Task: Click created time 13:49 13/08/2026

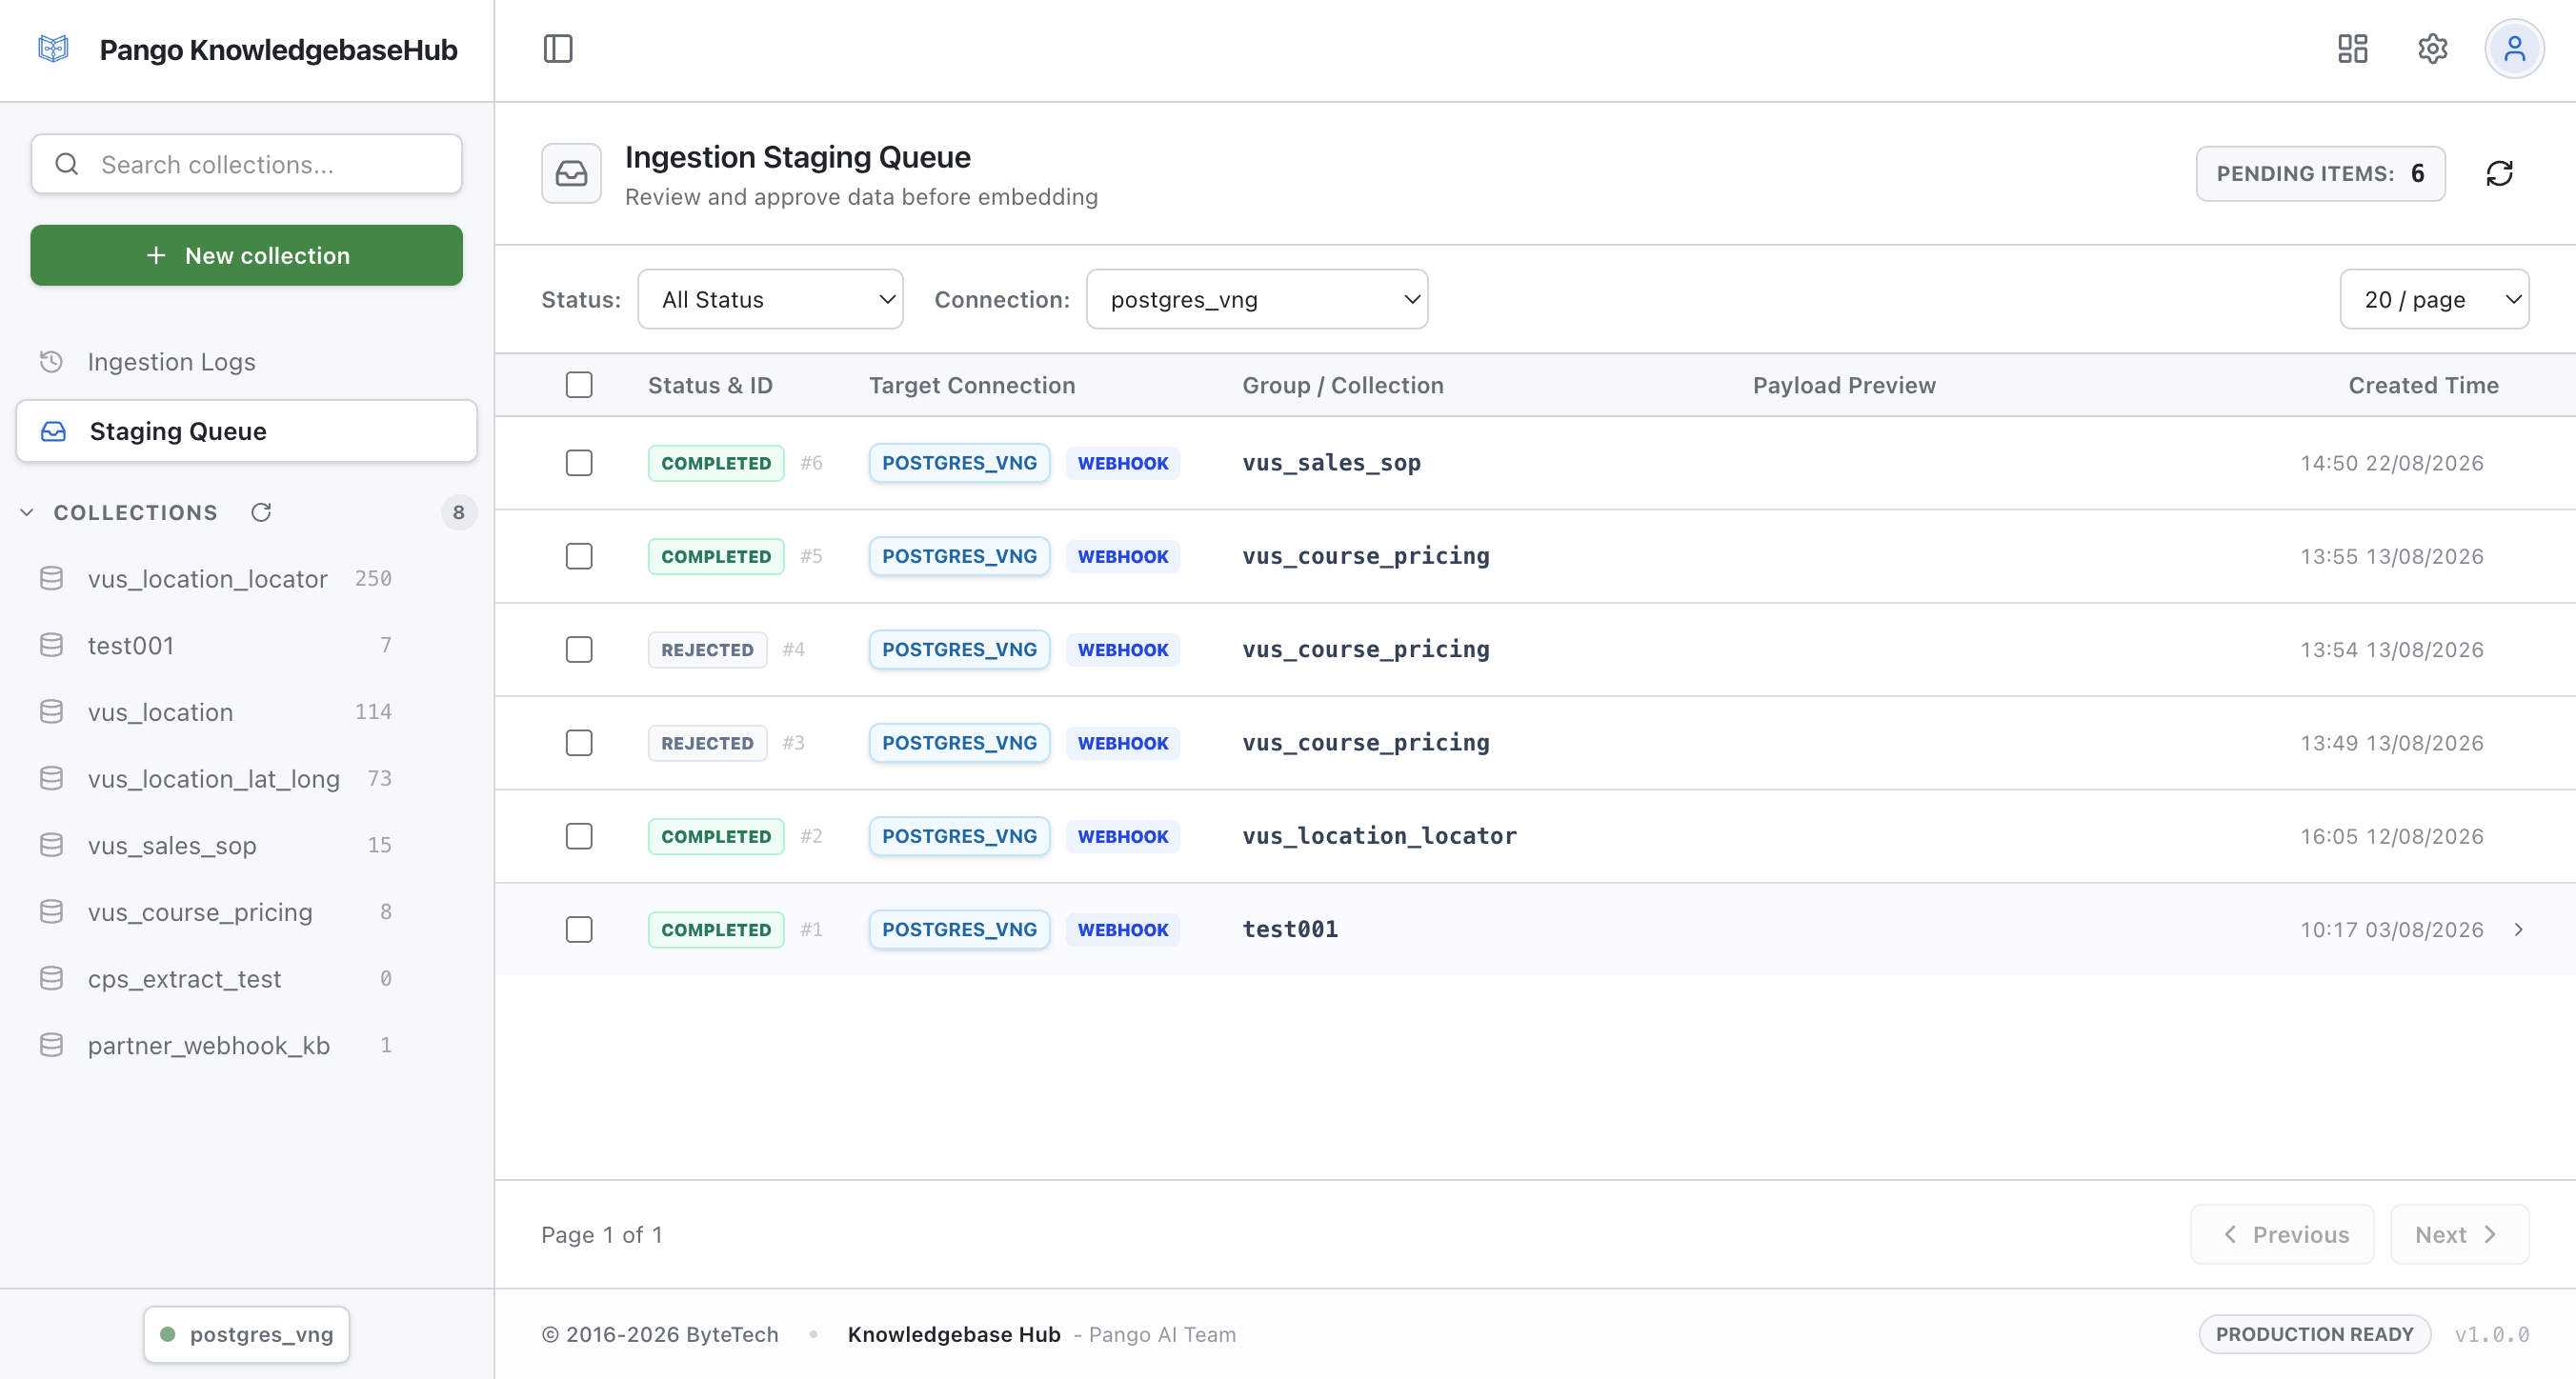Action: coord(2391,743)
